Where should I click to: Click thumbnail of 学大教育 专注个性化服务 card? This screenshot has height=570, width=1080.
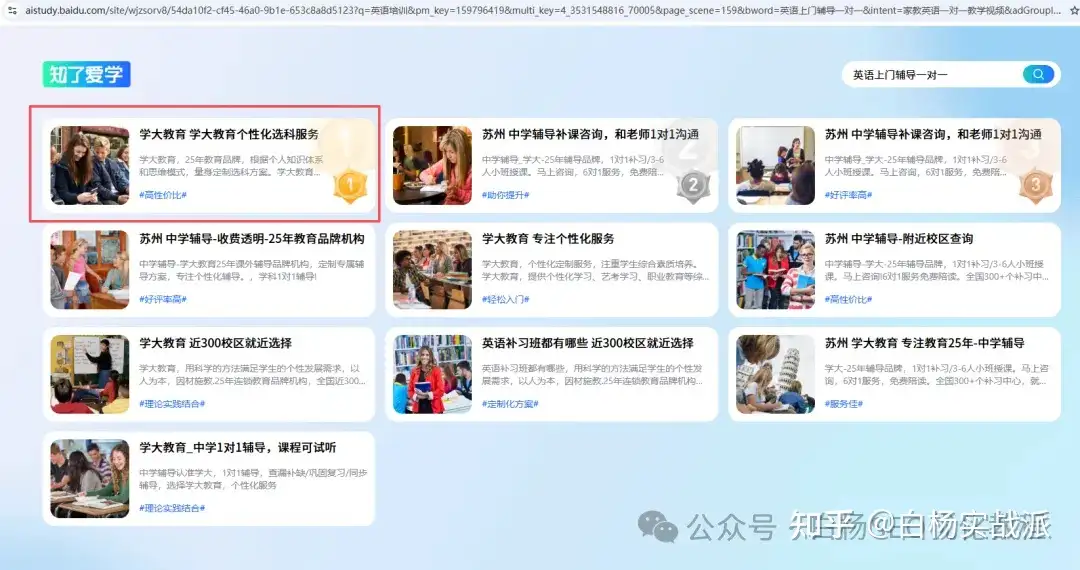click(433, 270)
